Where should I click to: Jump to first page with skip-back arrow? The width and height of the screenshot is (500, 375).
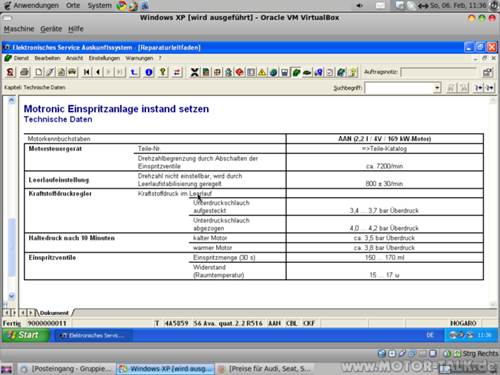(87, 72)
